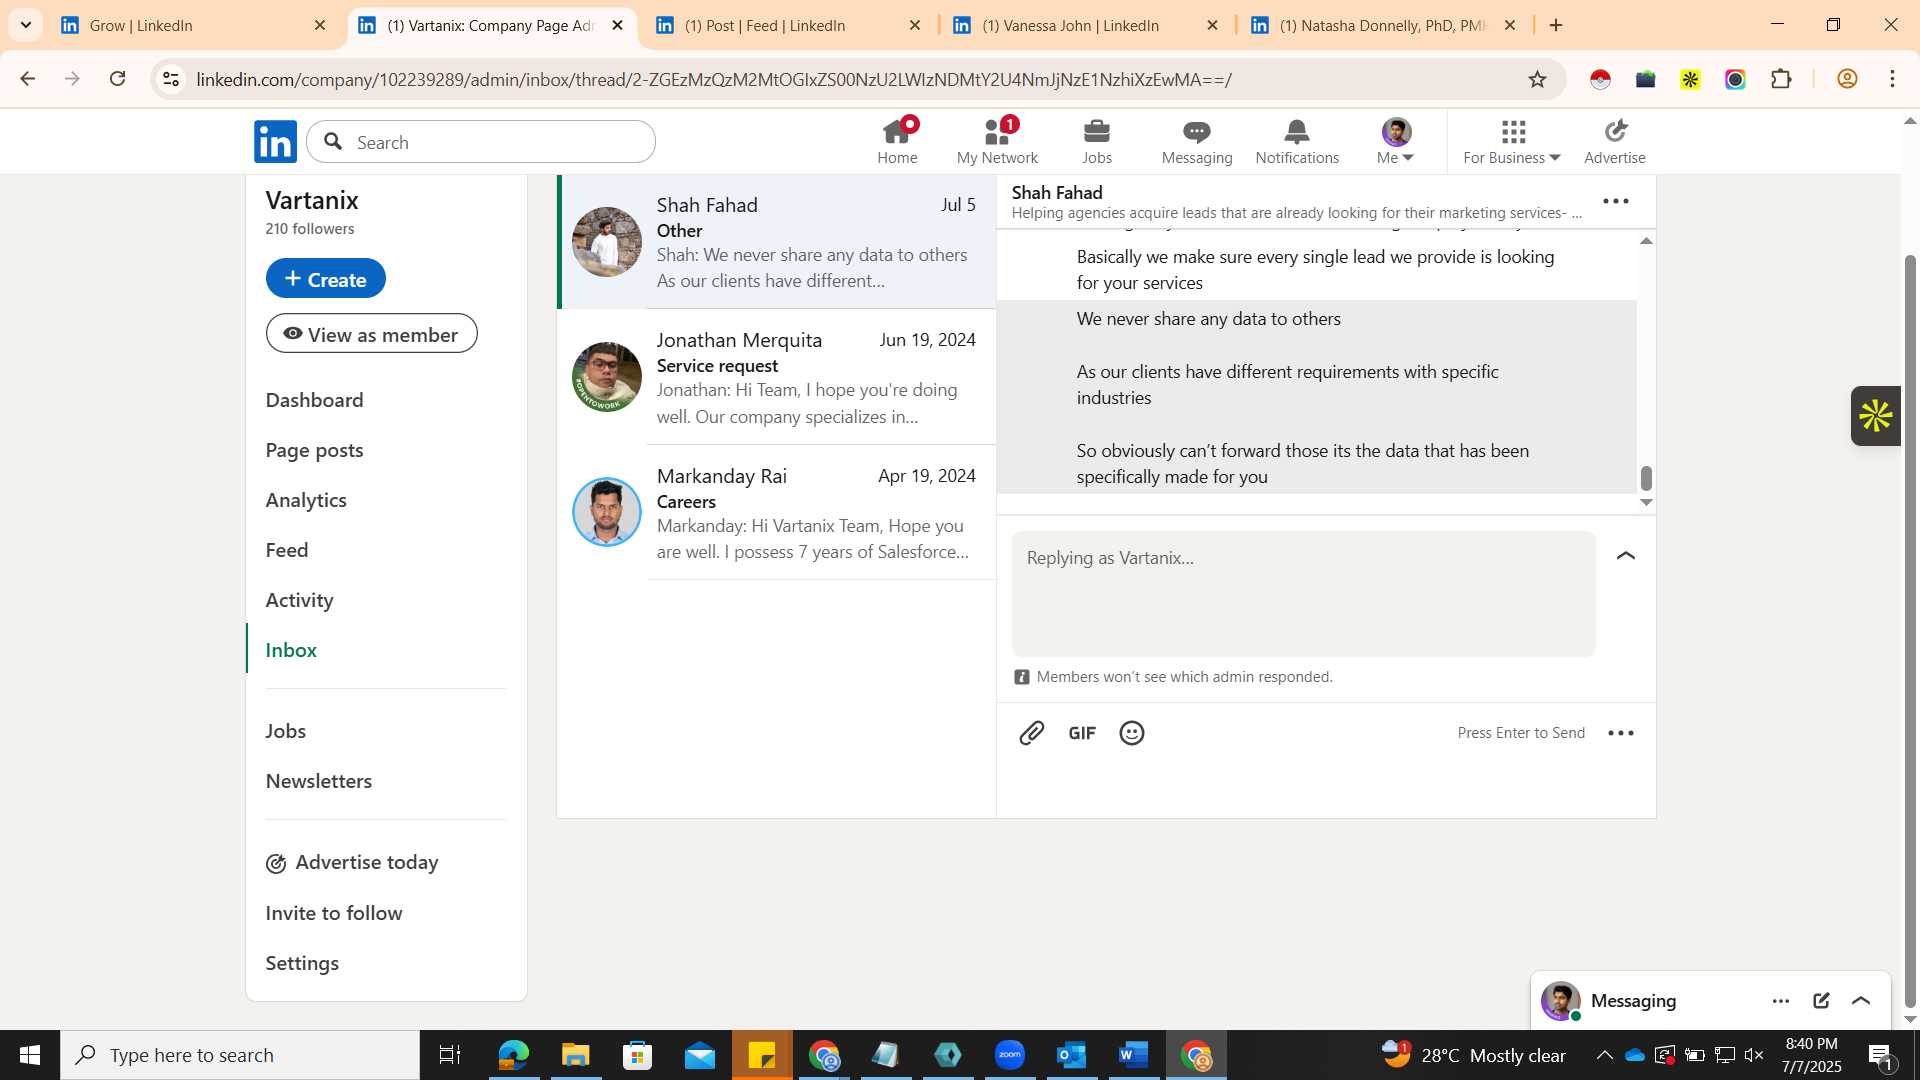Click the taskbar search box
This screenshot has width=1920, height=1080.
click(x=240, y=1055)
